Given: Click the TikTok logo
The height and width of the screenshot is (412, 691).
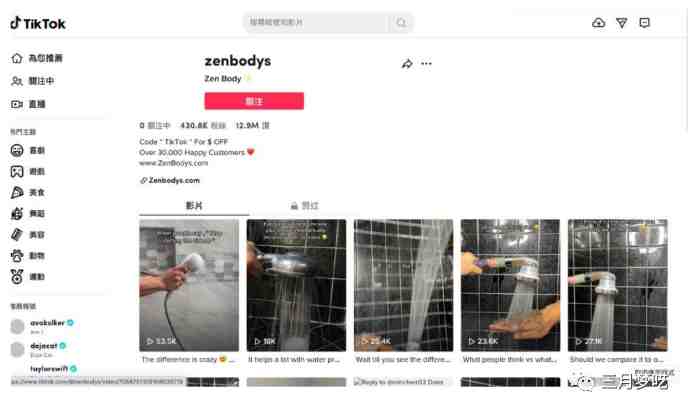Looking at the screenshot, I should [38, 23].
